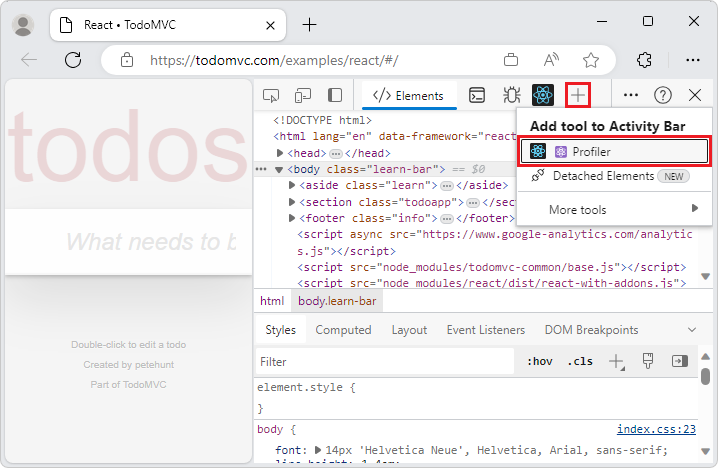The image size is (718, 468).
Task: Expand more style tabs chevron
Action: [x=692, y=330]
